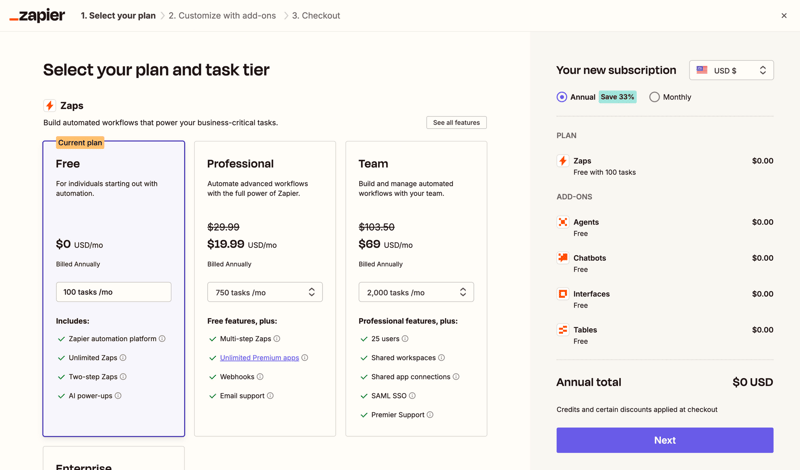
Task: Open info icon next to Two-step Zaps
Action: (x=123, y=377)
